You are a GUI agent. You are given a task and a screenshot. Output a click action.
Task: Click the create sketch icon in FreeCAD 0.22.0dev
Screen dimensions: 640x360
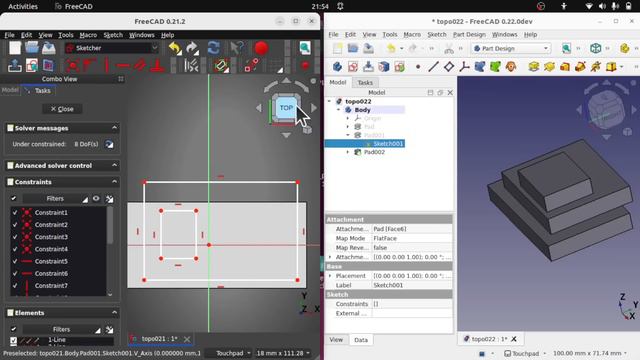(353, 66)
